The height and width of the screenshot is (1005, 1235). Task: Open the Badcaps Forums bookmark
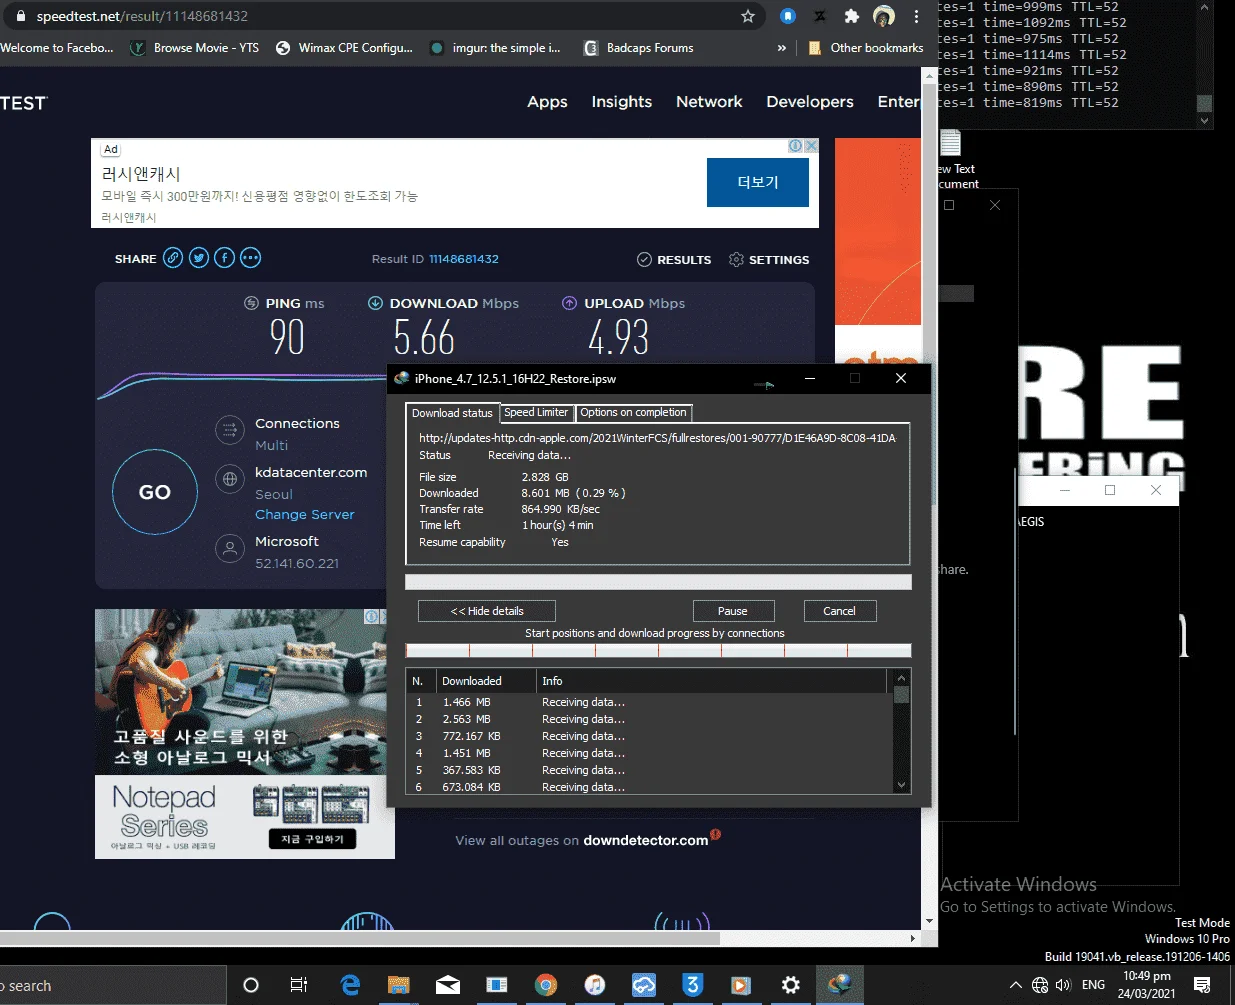(639, 47)
